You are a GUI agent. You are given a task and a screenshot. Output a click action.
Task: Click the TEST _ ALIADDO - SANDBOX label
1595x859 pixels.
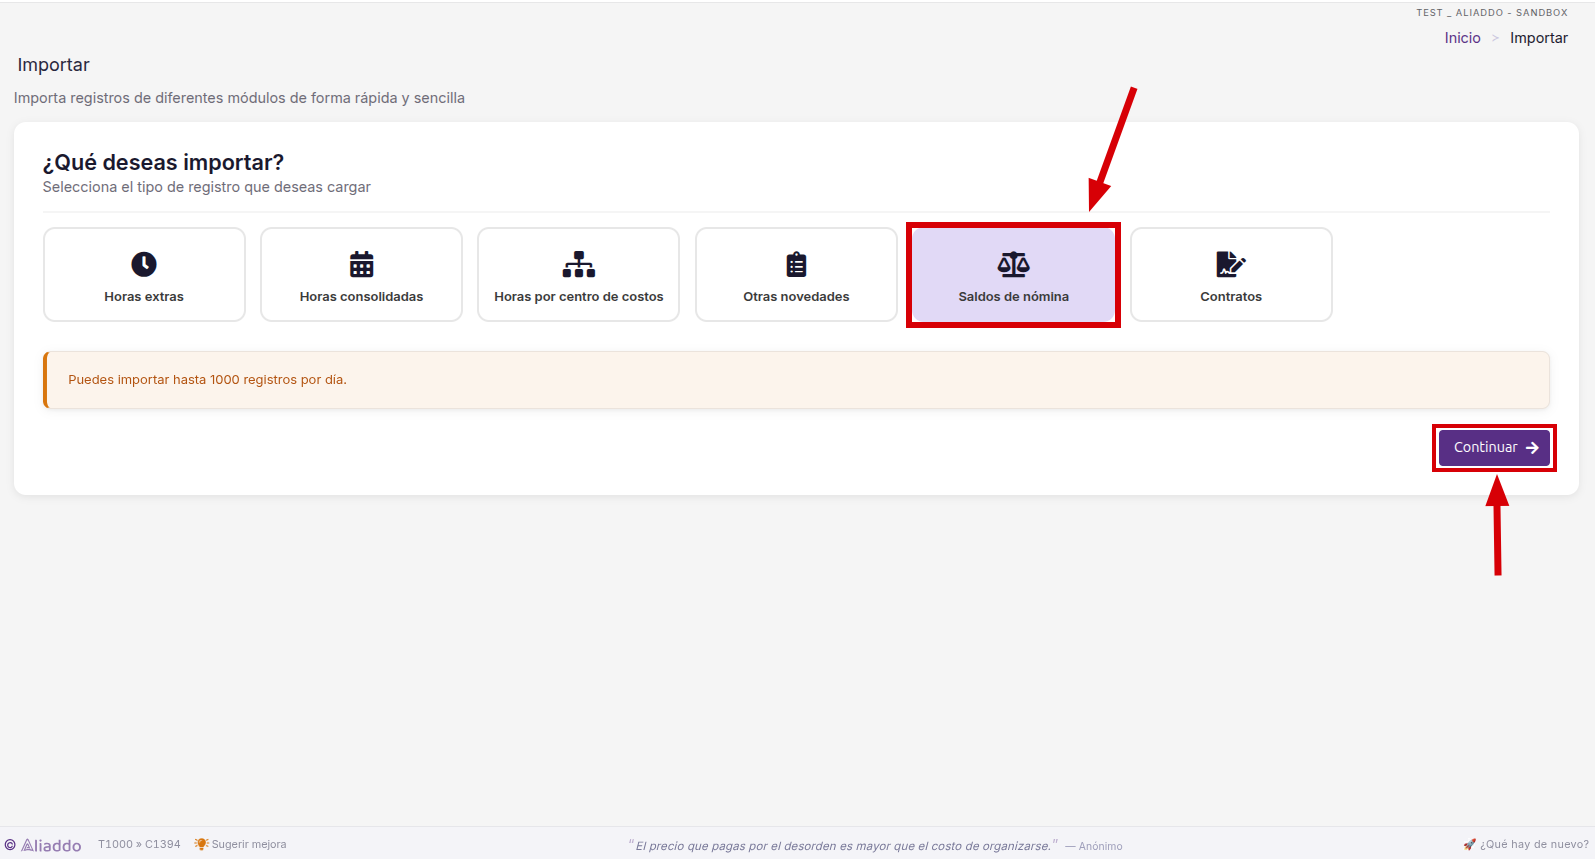coord(1492,13)
